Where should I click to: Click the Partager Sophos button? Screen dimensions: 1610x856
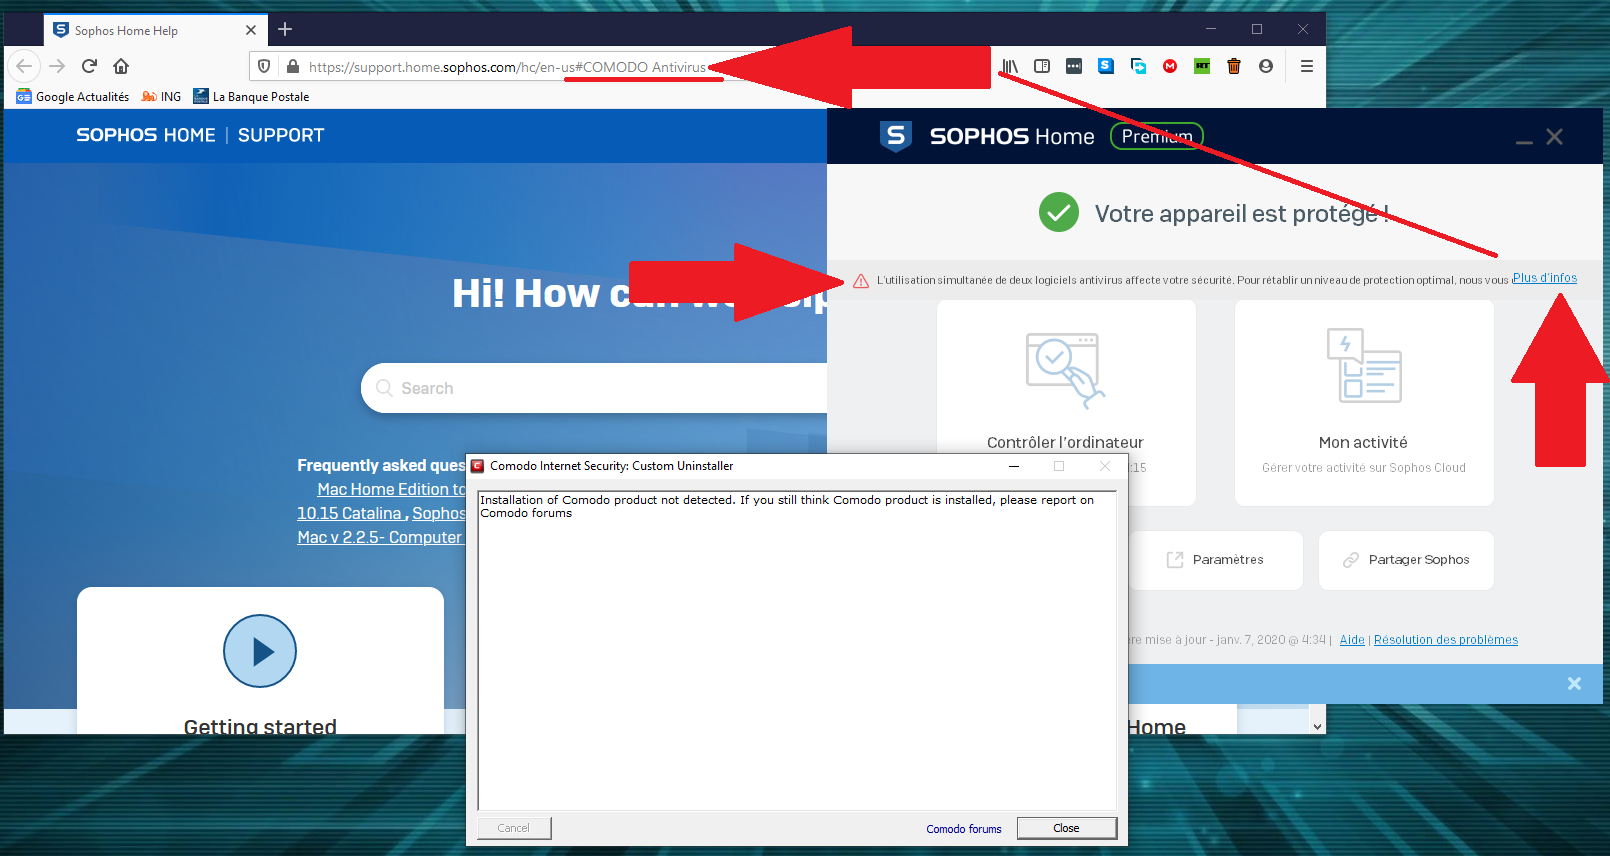(1406, 560)
